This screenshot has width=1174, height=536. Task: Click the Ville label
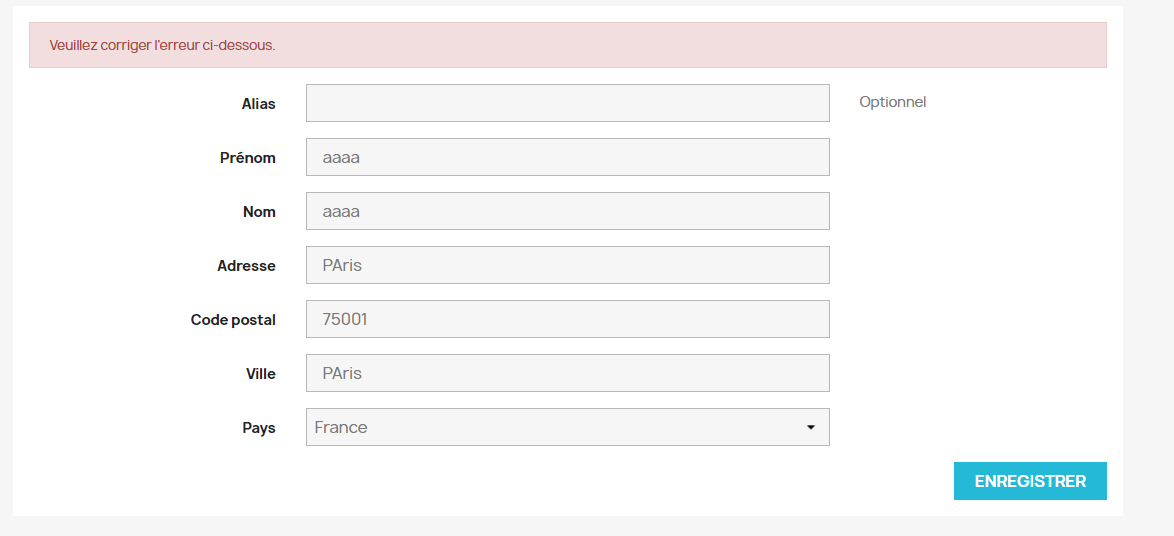click(x=260, y=374)
